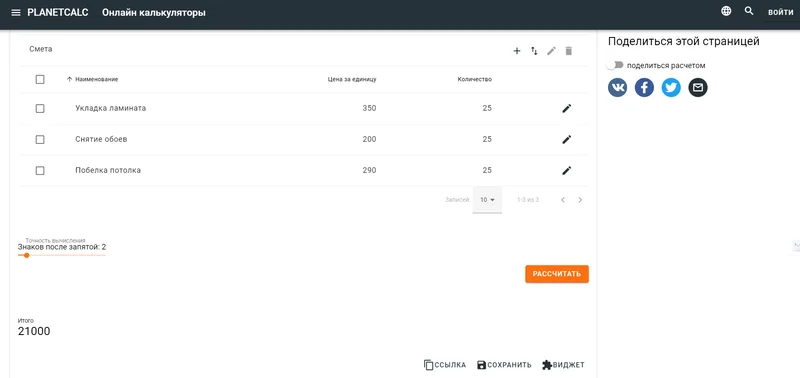Click the Итого result value 21000
Screen dimensions: 800x378
(x=34, y=332)
